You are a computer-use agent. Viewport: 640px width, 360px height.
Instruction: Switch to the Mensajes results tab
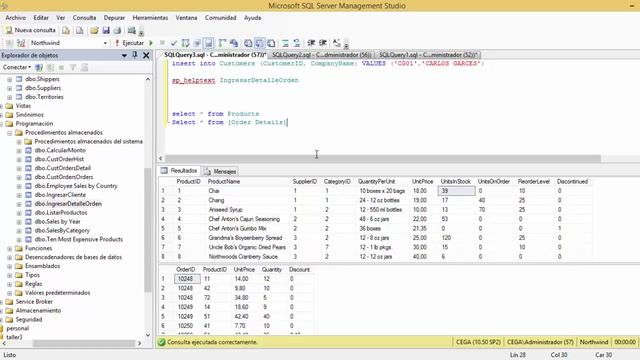pyautogui.click(x=220, y=171)
